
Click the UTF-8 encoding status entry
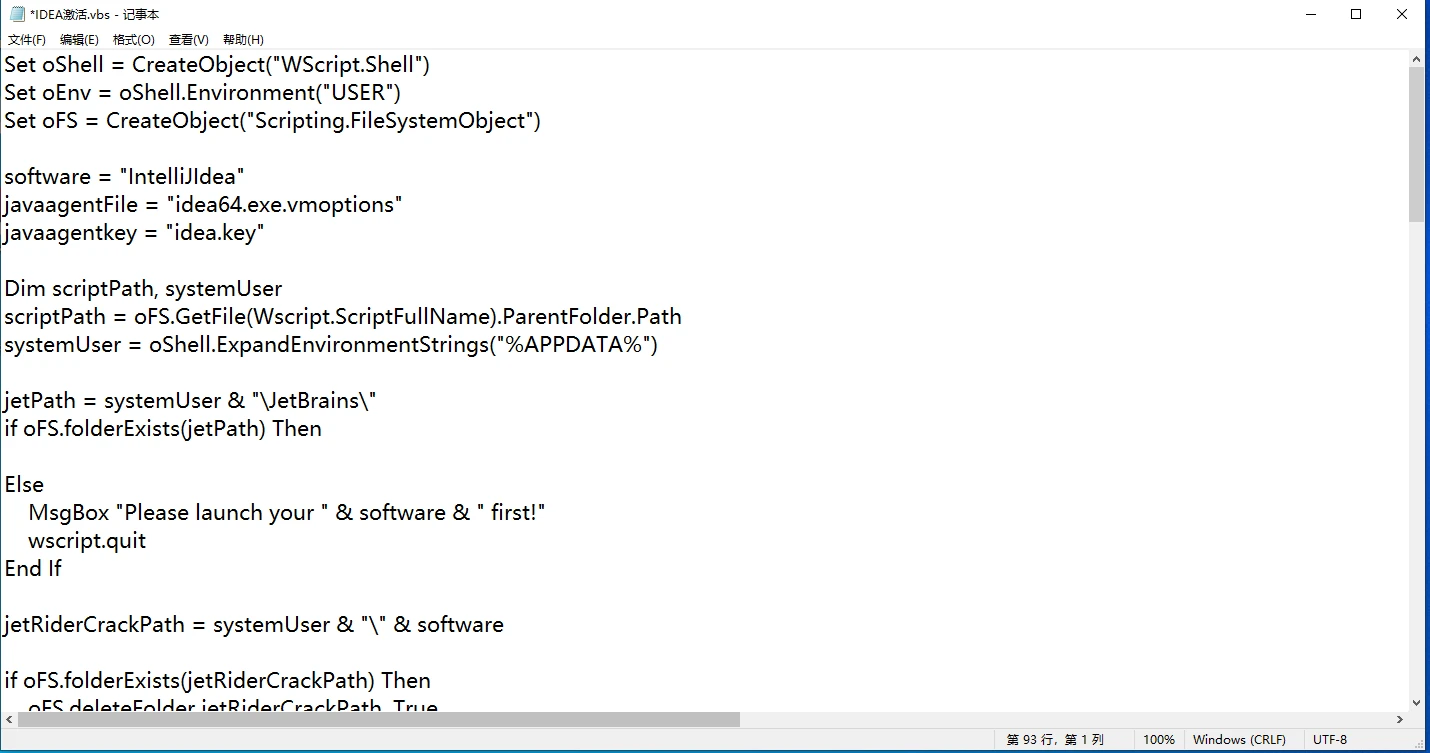point(1330,740)
